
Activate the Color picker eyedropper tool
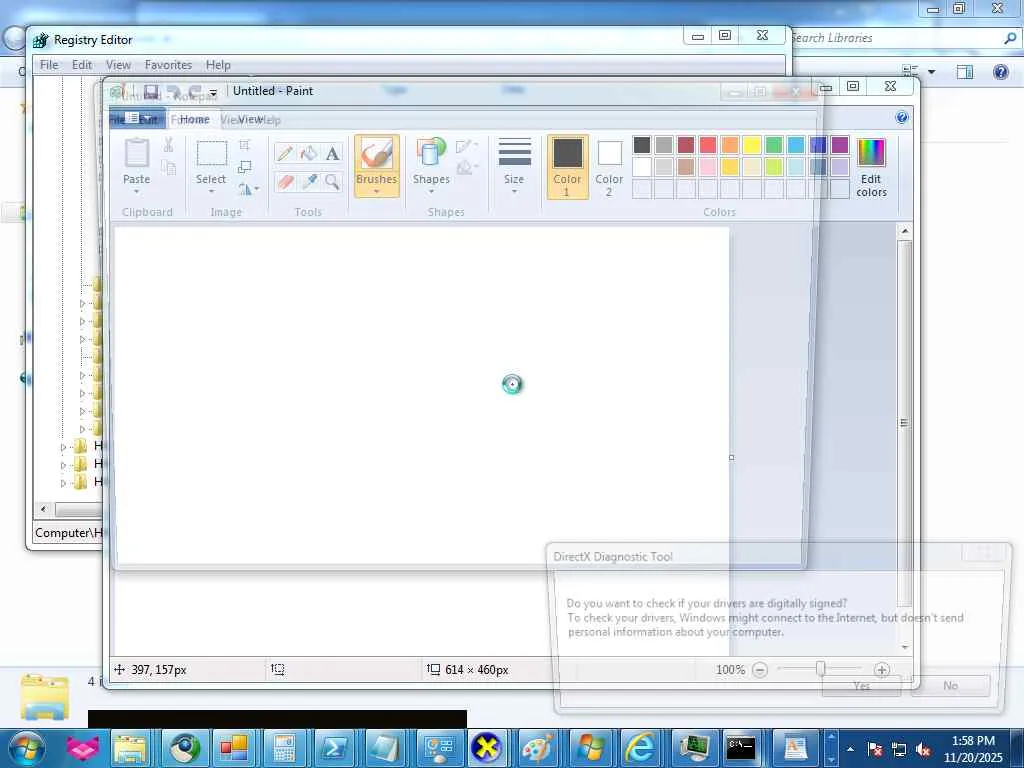308,182
